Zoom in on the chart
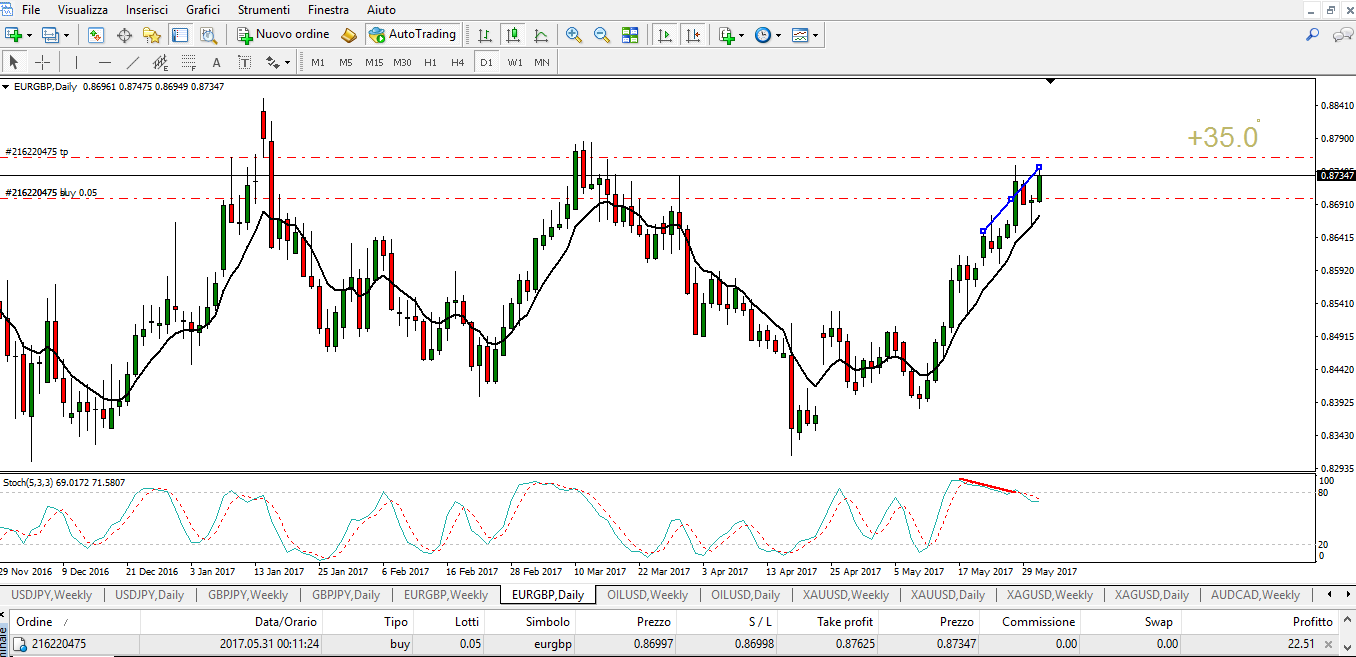 tap(574, 35)
